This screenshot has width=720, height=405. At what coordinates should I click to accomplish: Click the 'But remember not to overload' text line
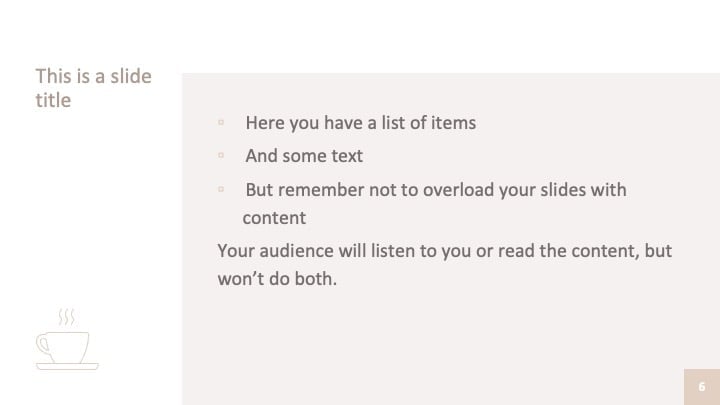[x=436, y=190]
